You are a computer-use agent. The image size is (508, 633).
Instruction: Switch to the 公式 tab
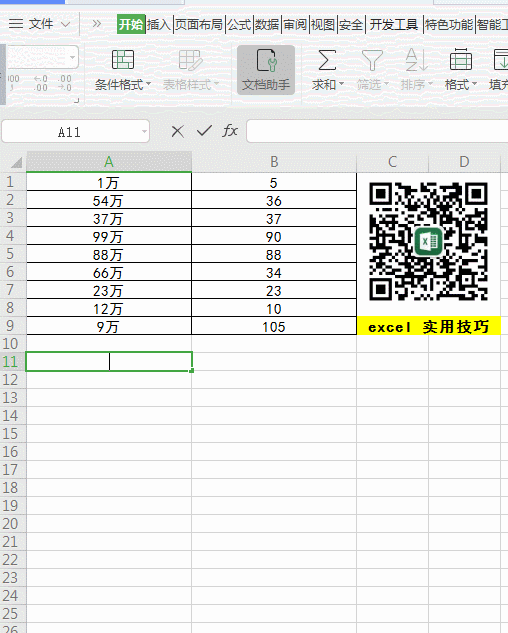point(239,25)
